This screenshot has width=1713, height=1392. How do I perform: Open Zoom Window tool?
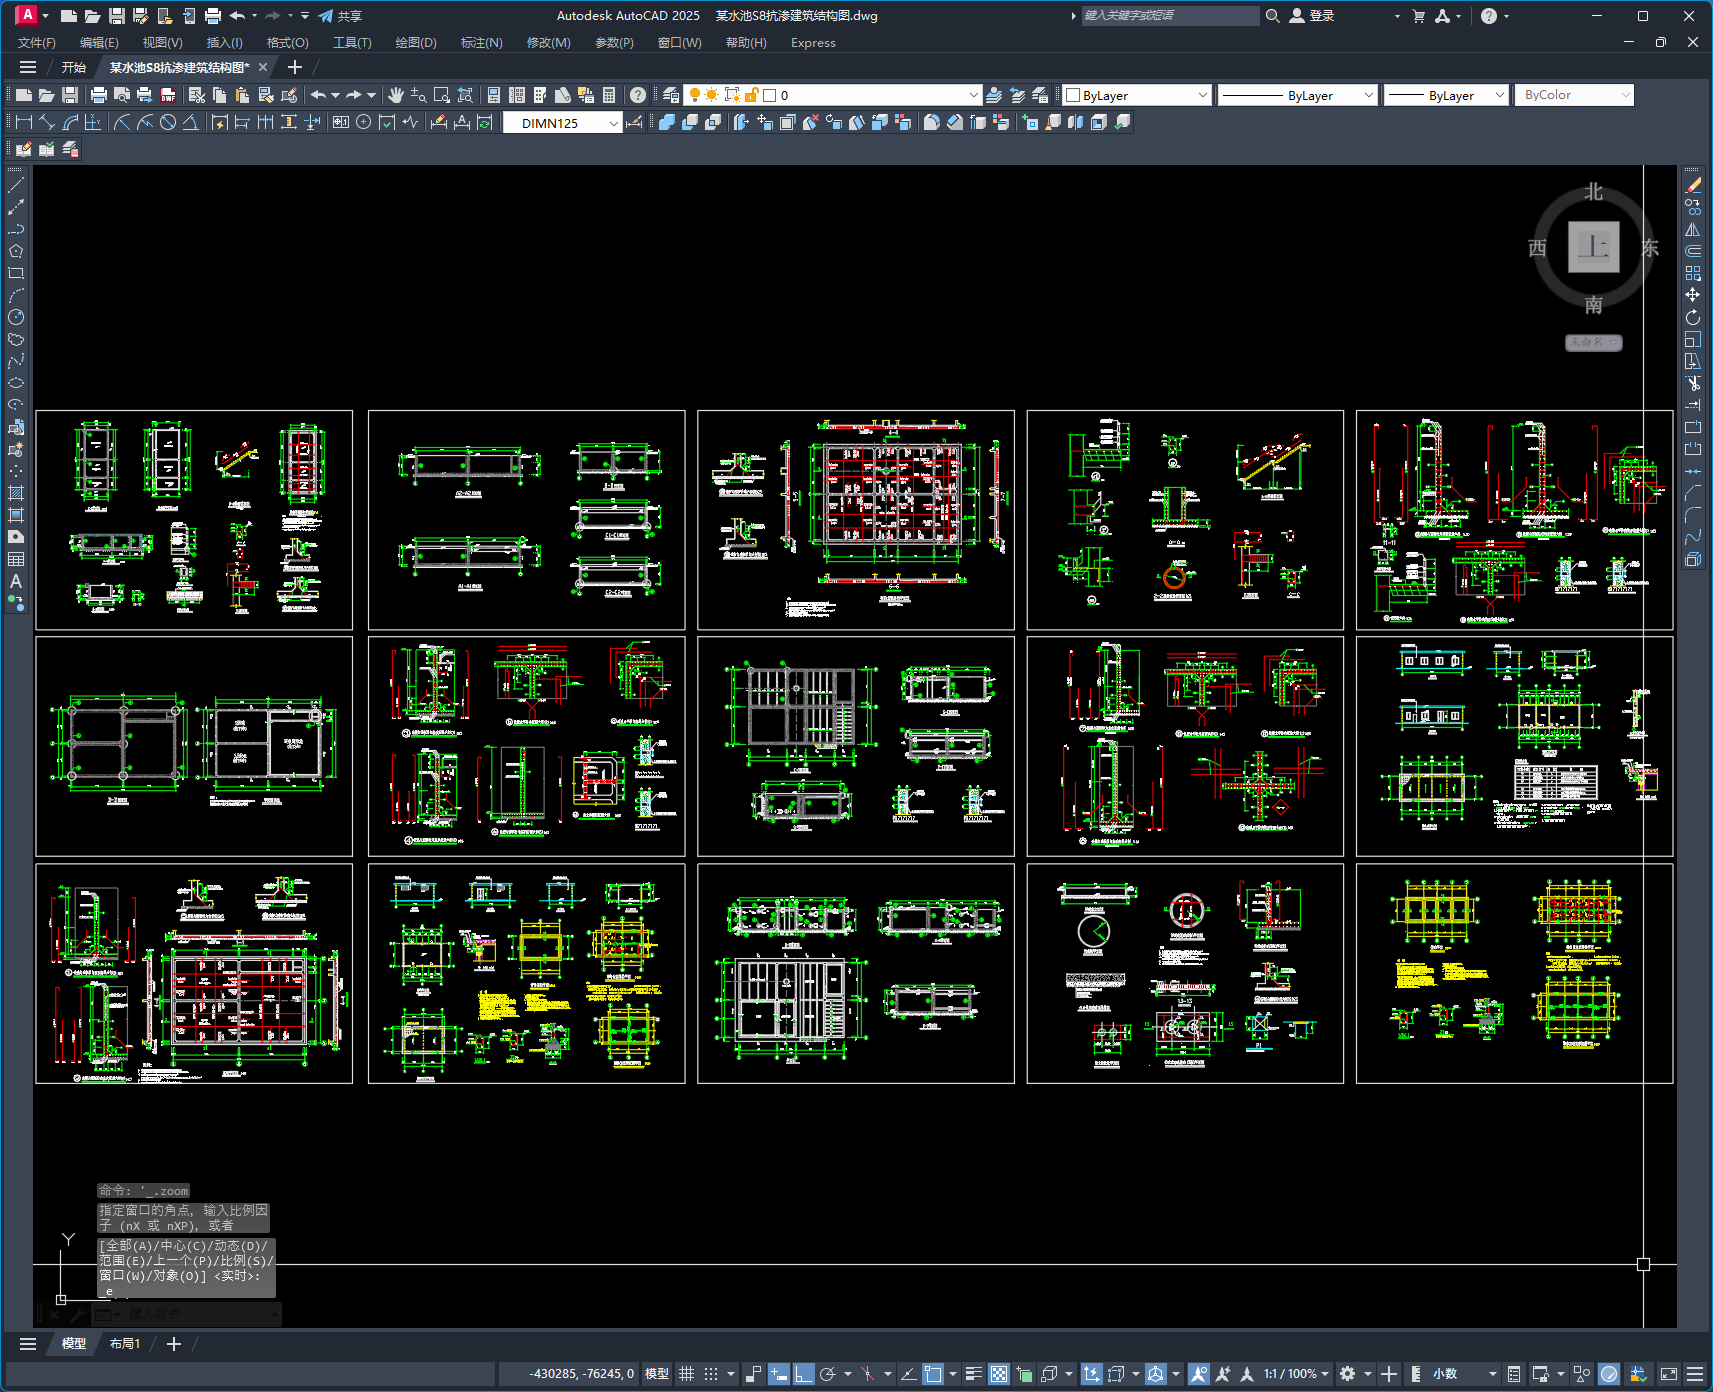tap(442, 95)
